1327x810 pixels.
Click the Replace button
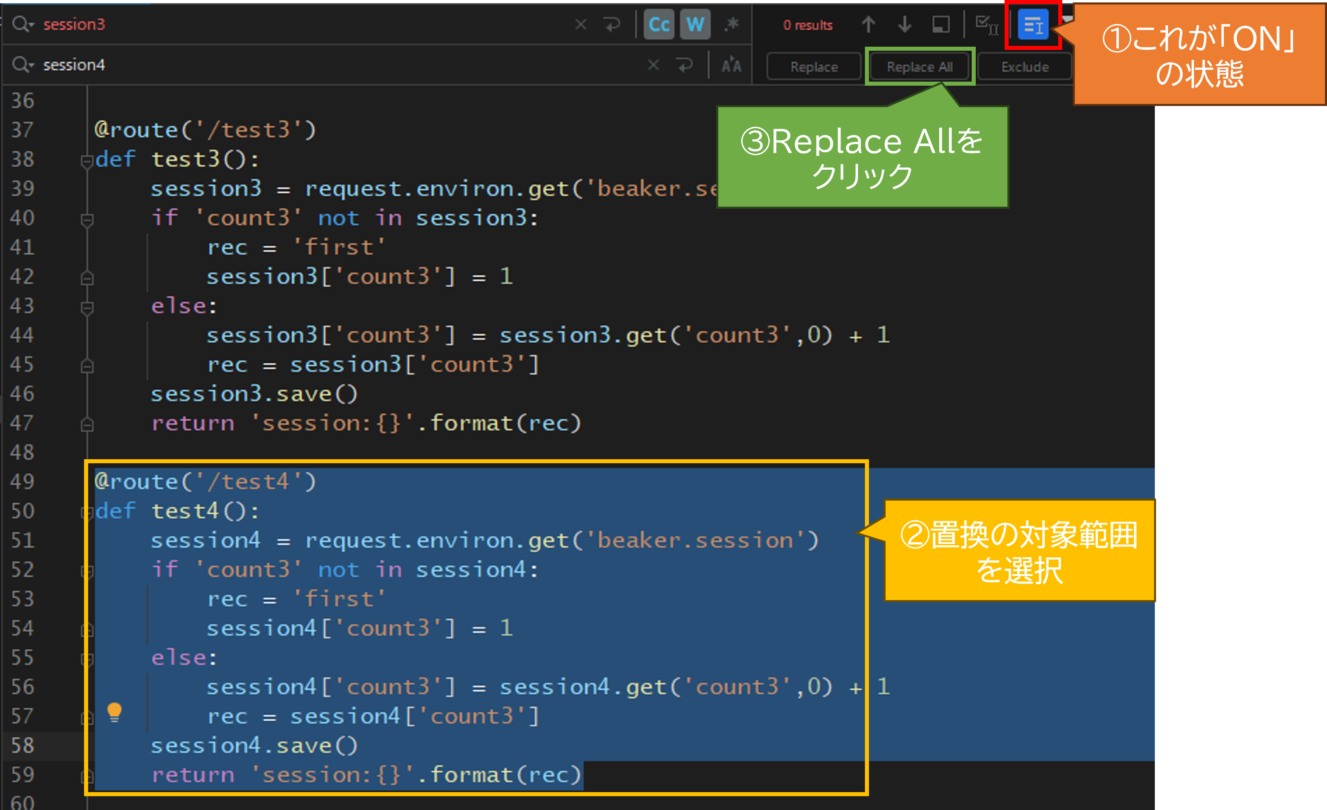tap(814, 67)
